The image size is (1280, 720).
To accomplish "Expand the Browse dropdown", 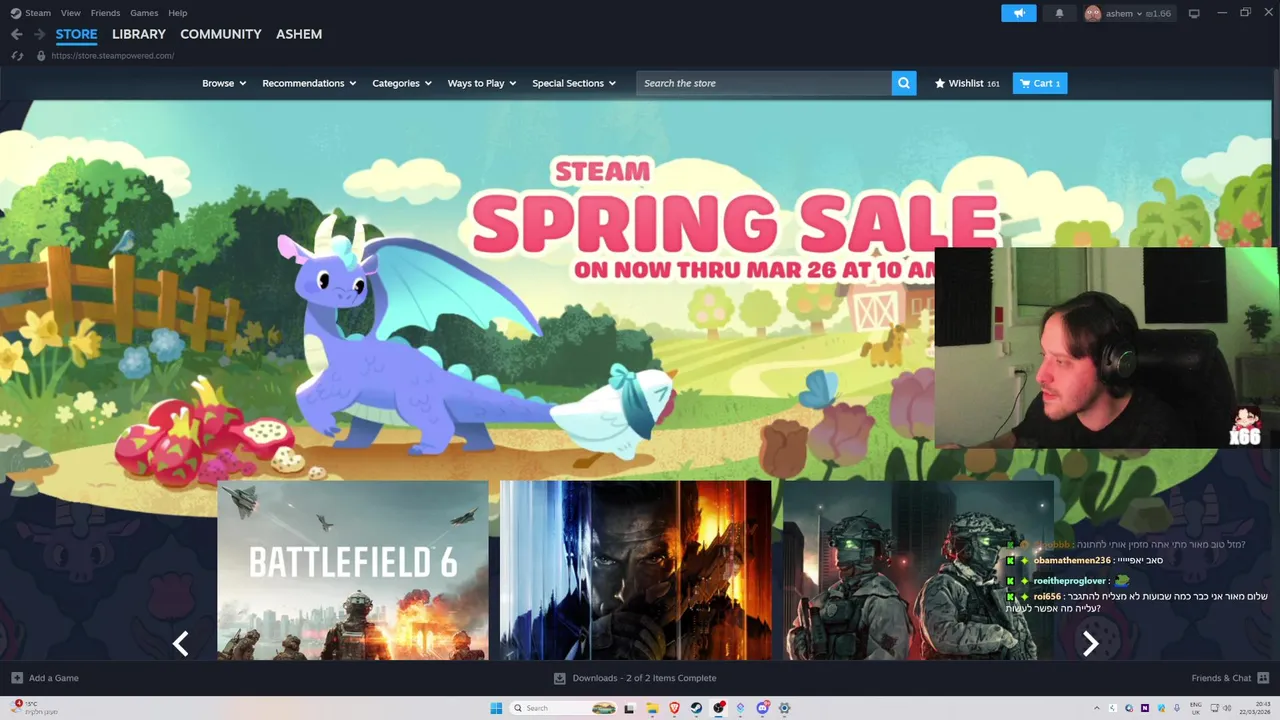I will click(x=224, y=83).
